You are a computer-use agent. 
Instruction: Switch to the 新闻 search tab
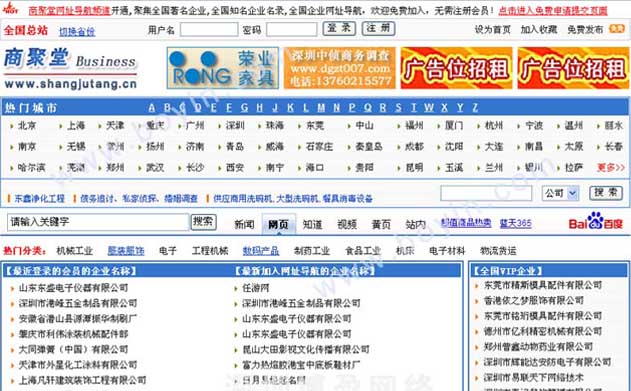244,224
